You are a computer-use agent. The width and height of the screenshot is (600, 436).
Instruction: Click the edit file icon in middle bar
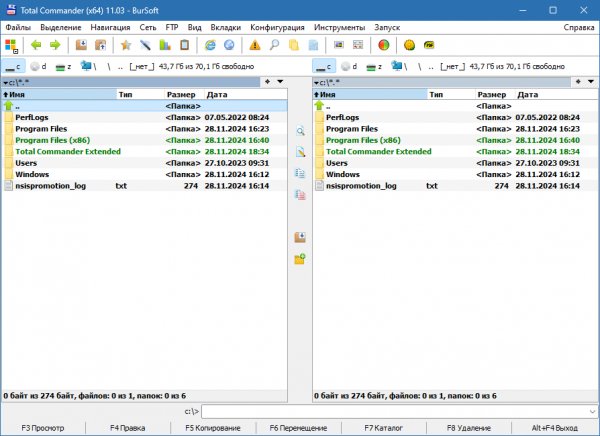[300, 152]
